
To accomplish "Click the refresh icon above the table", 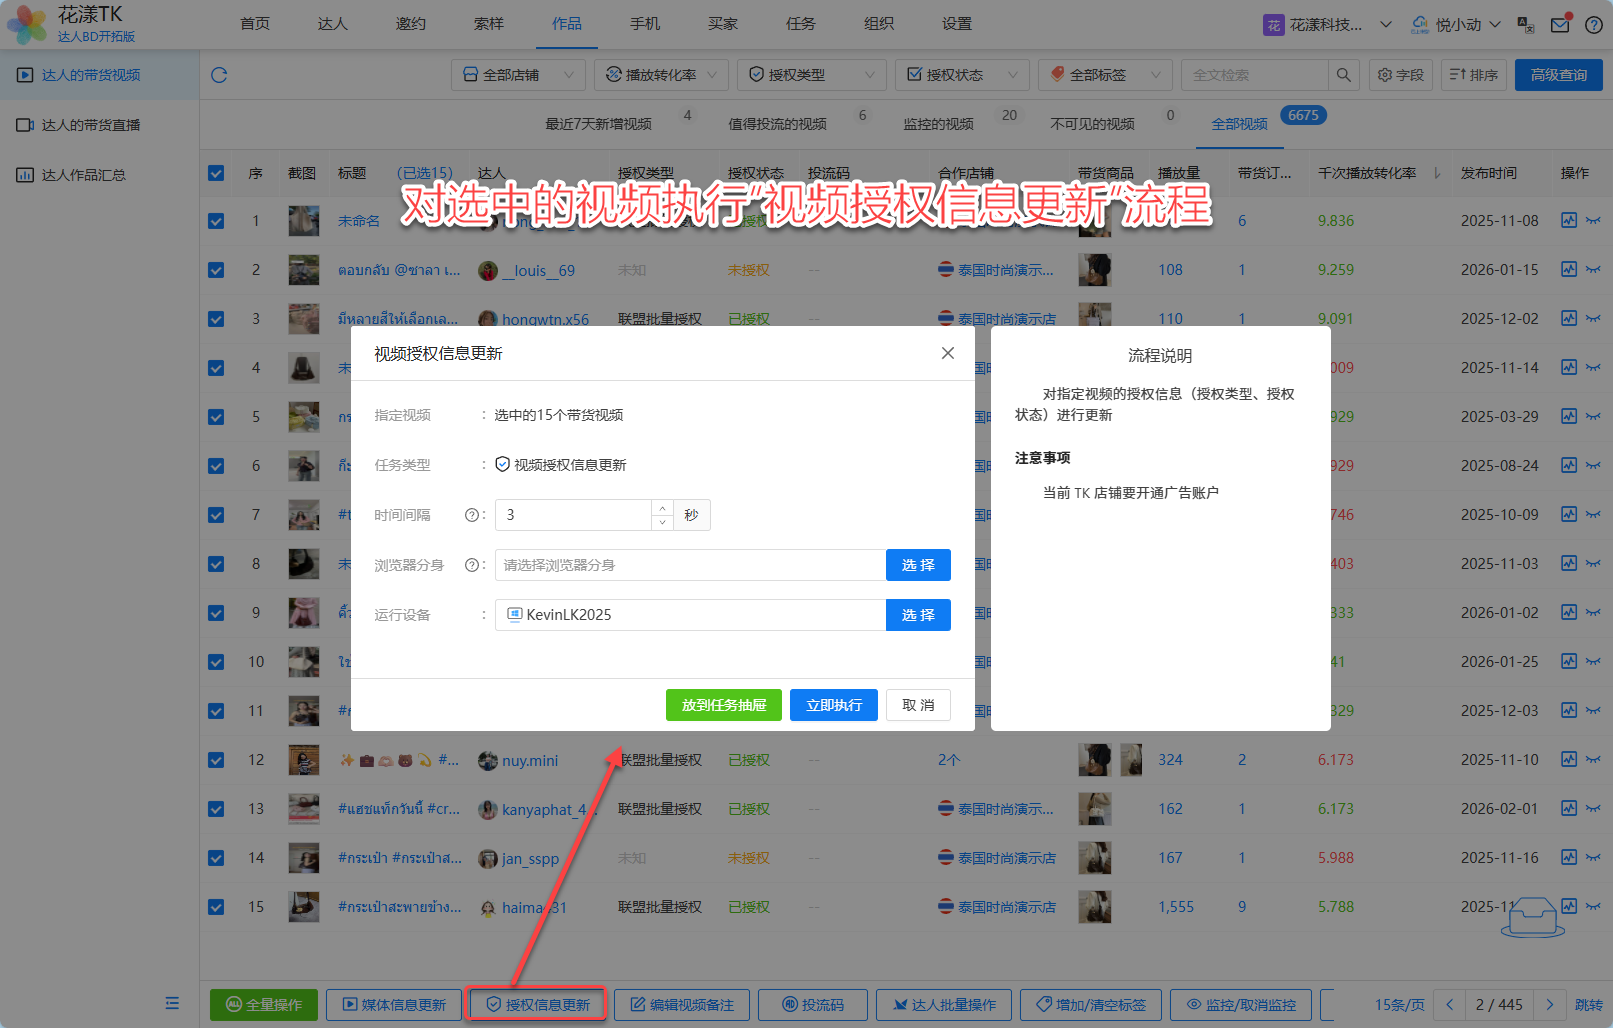I will (x=219, y=75).
